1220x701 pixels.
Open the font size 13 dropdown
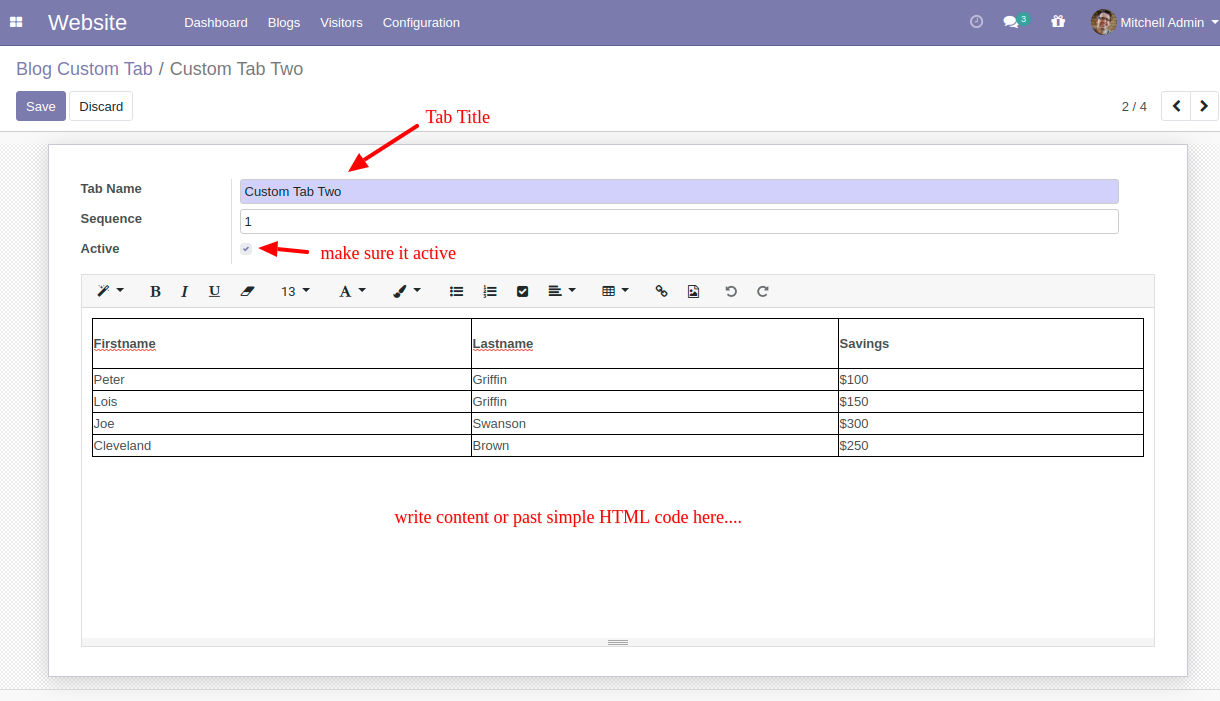coord(295,291)
